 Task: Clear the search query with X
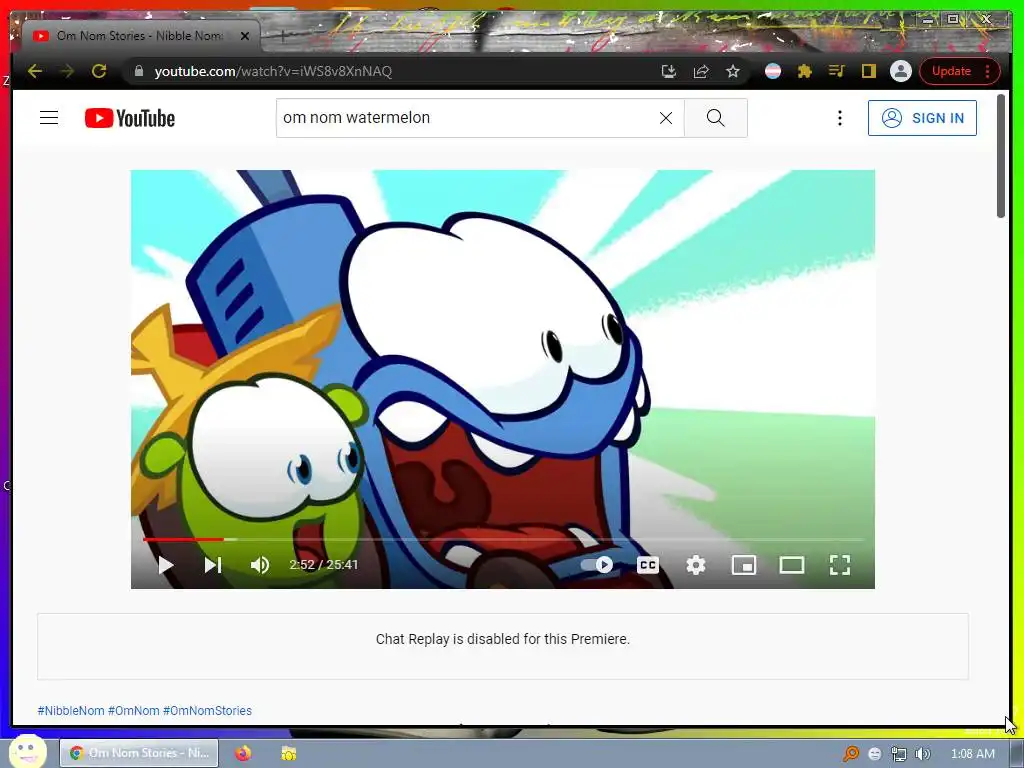pos(665,118)
